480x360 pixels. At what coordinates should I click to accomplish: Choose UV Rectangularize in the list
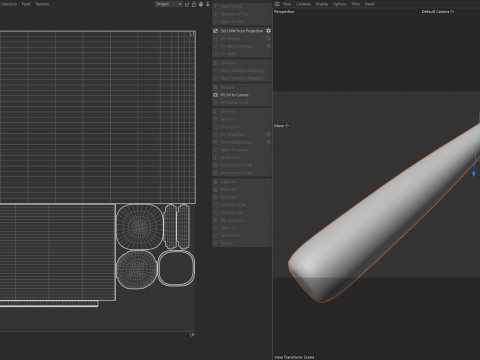(242, 142)
